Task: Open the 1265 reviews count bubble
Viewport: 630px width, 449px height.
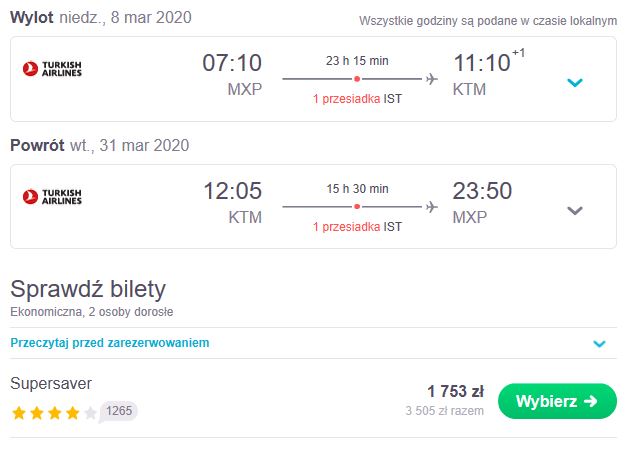Action: tap(119, 411)
